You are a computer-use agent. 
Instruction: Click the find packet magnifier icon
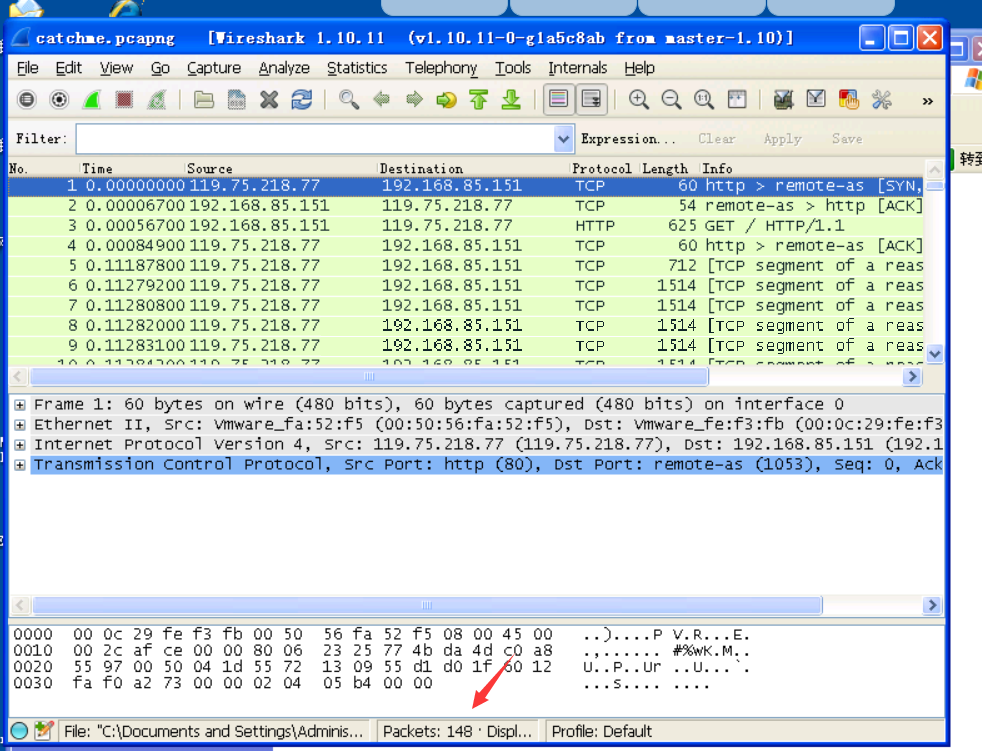click(349, 99)
